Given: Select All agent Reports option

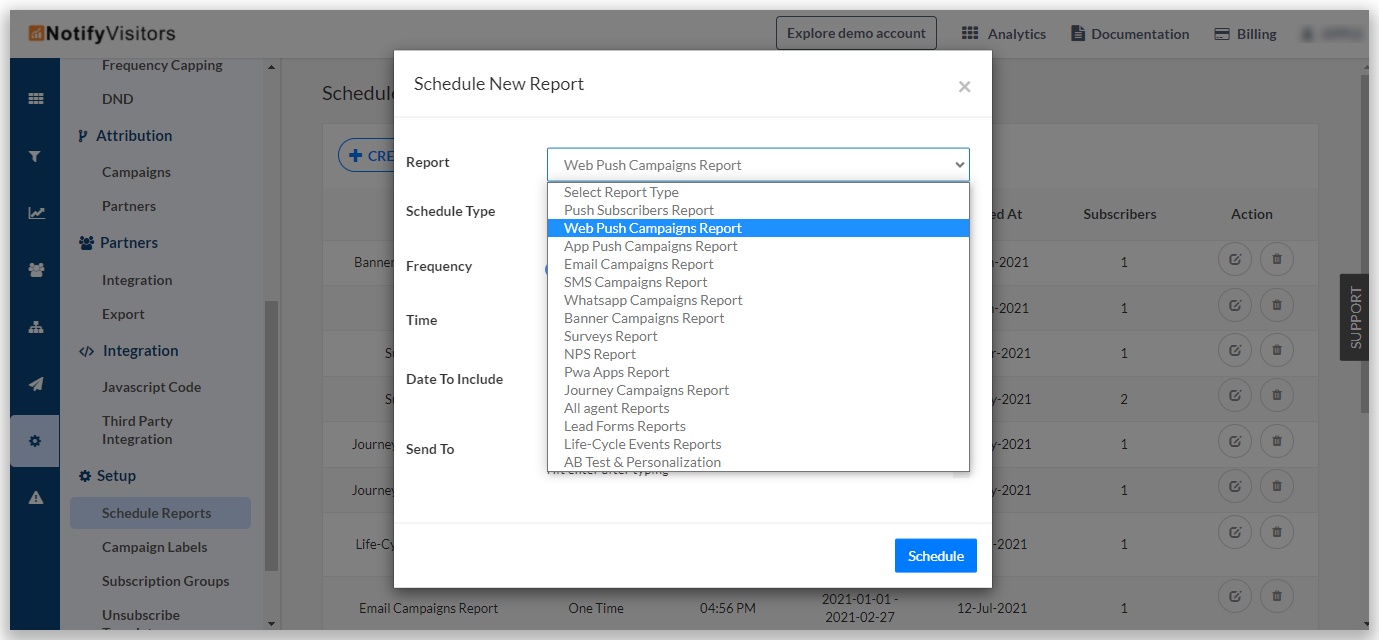Looking at the screenshot, I should 758,408.
